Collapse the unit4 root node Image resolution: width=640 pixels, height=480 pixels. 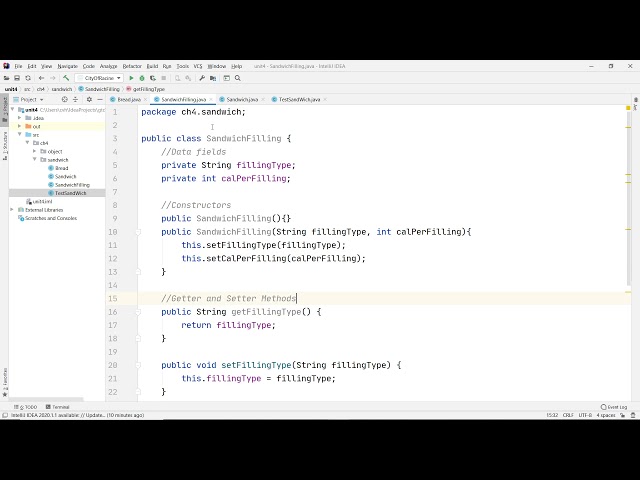(12, 109)
